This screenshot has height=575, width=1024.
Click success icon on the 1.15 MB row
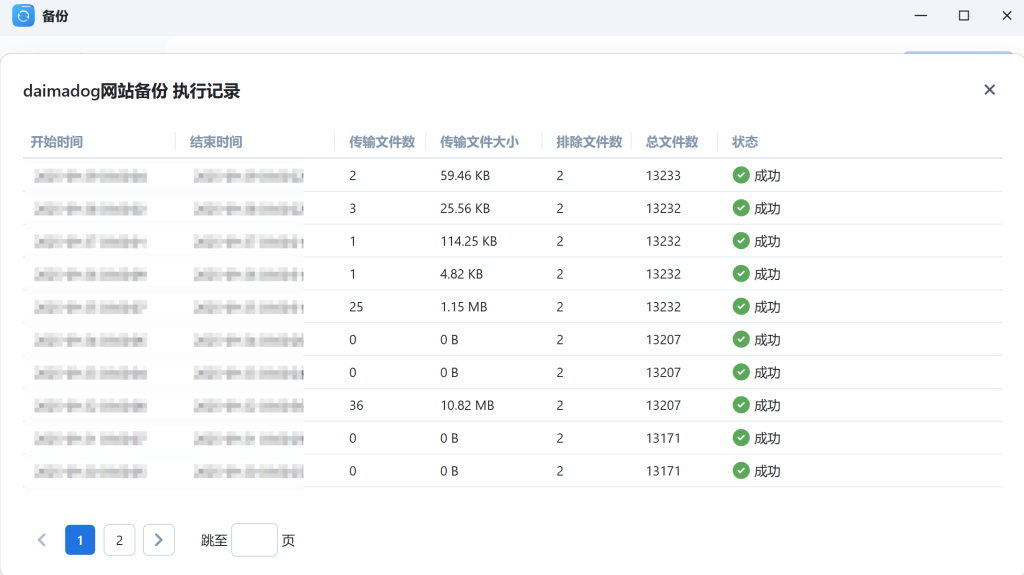click(x=741, y=307)
